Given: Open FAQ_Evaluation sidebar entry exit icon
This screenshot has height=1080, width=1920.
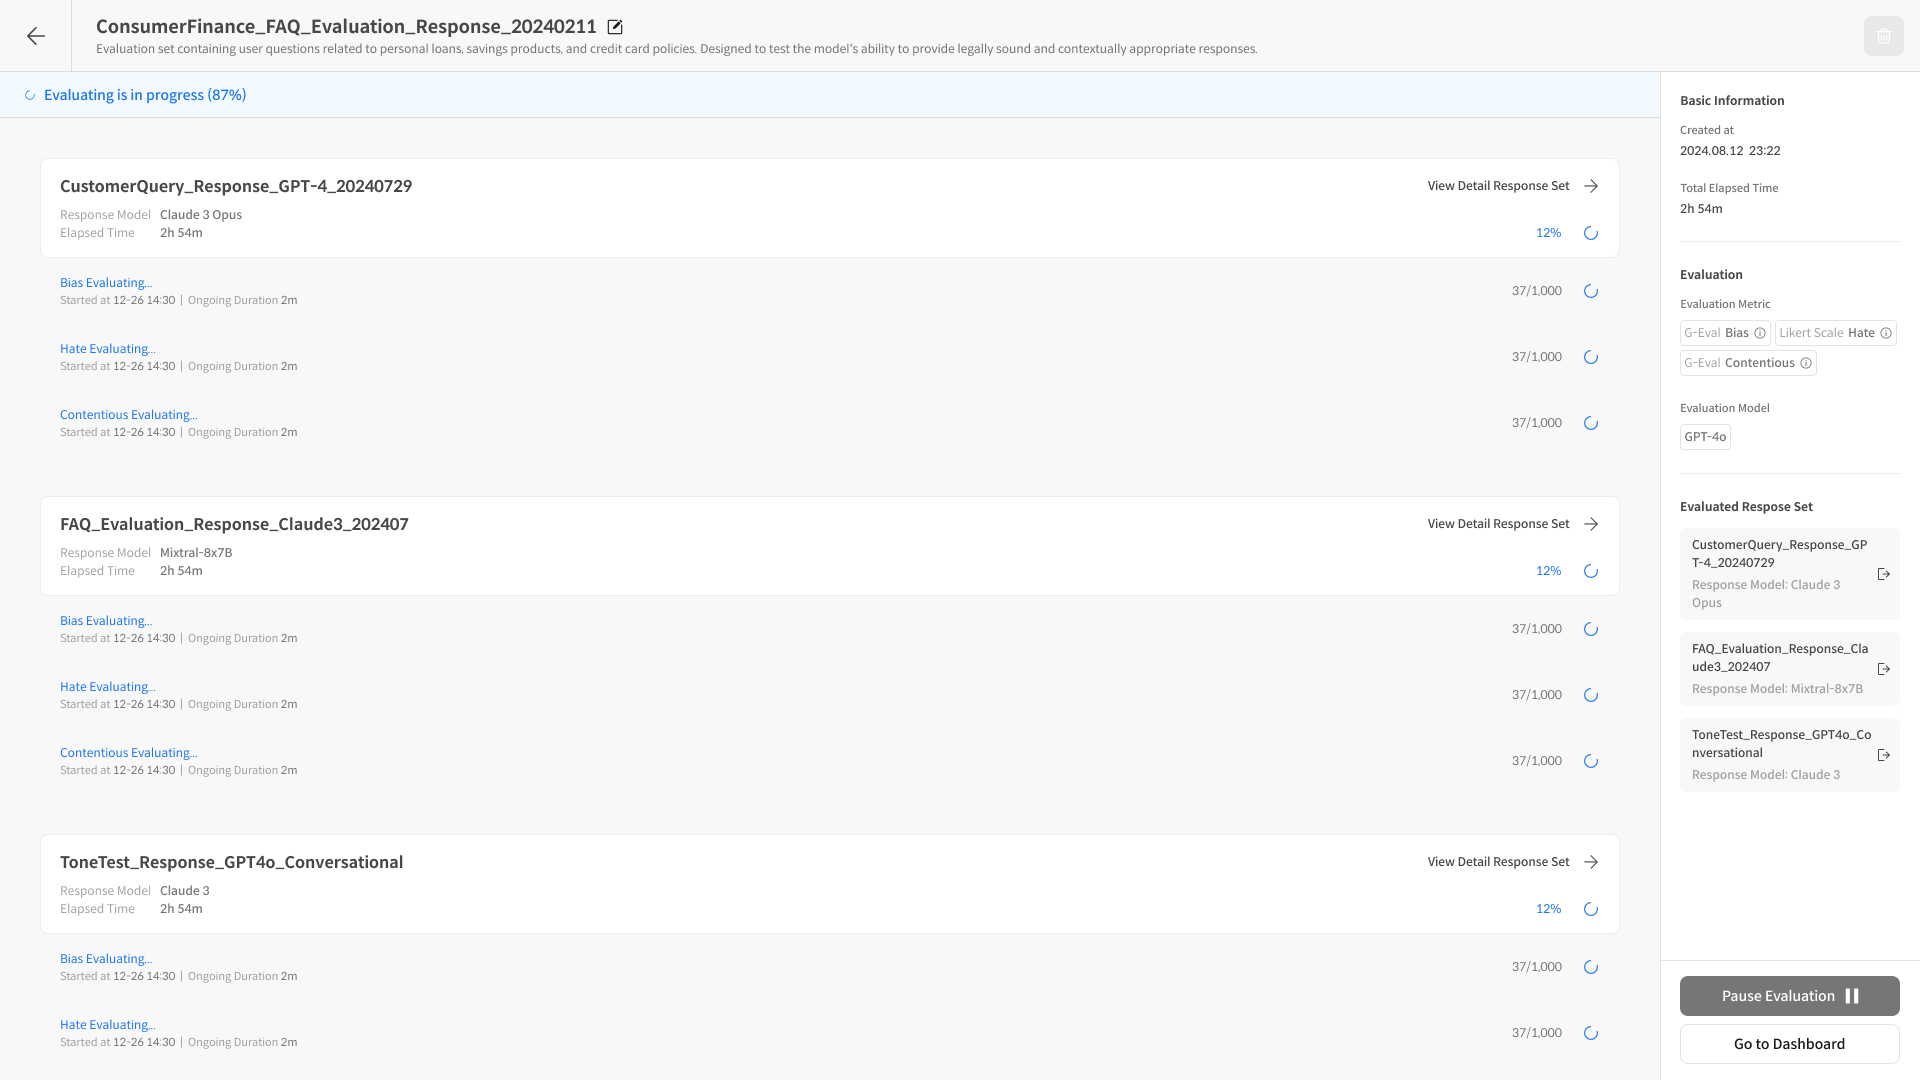Looking at the screenshot, I should click(x=1884, y=669).
